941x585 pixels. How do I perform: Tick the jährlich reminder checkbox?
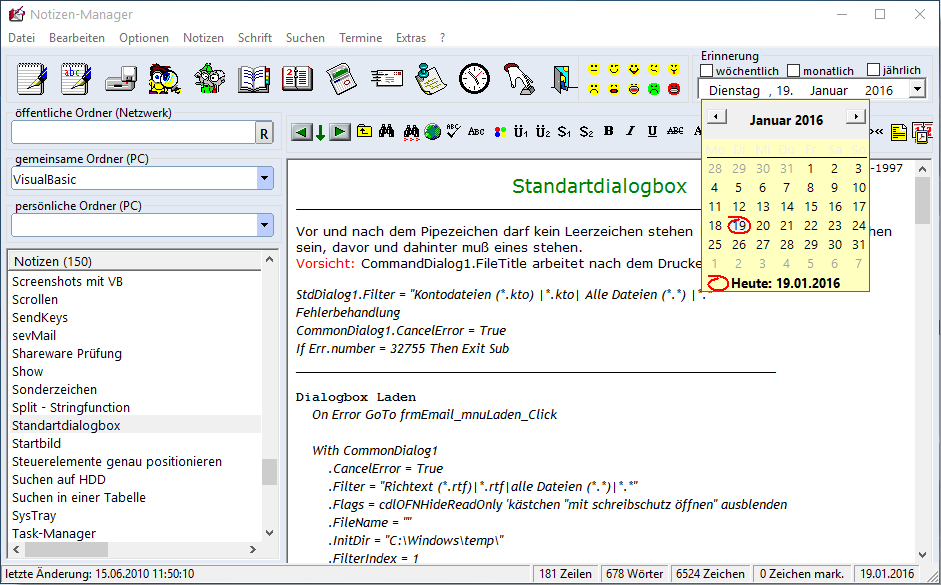[x=874, y=70]
